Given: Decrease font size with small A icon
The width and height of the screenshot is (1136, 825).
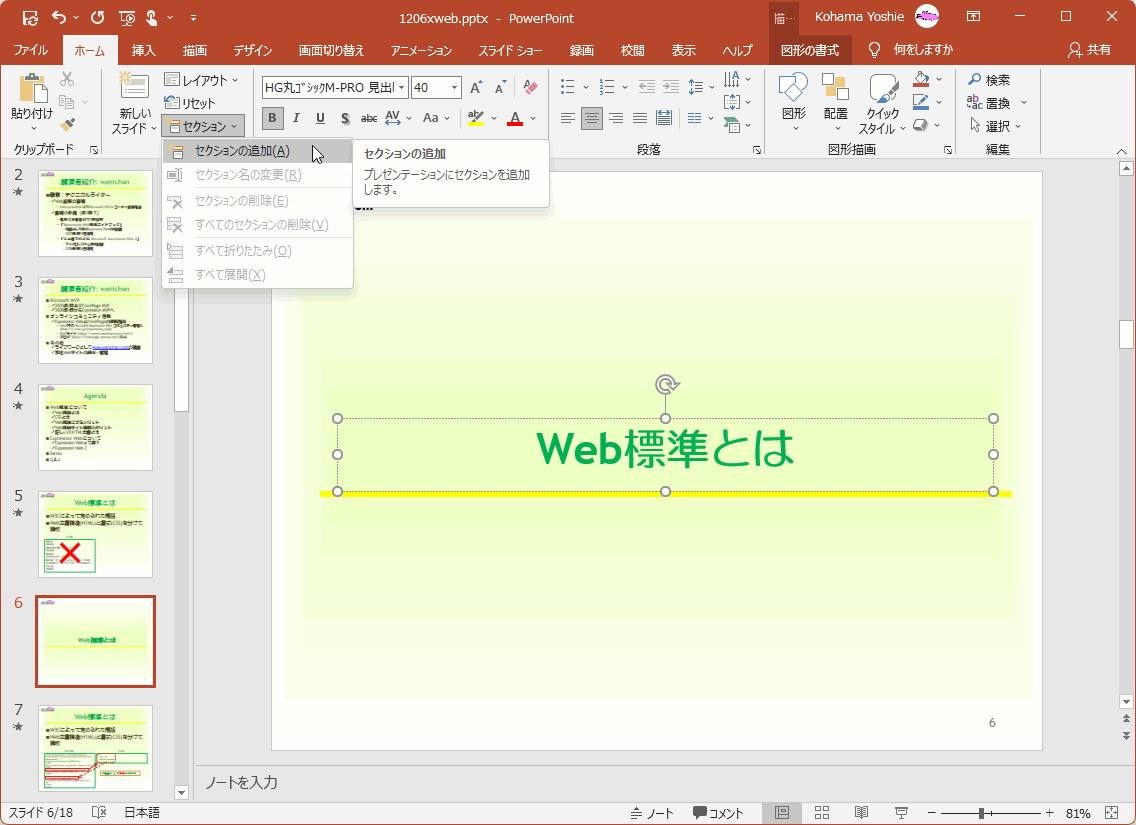Looking at the screenshot, I should 500,88.
